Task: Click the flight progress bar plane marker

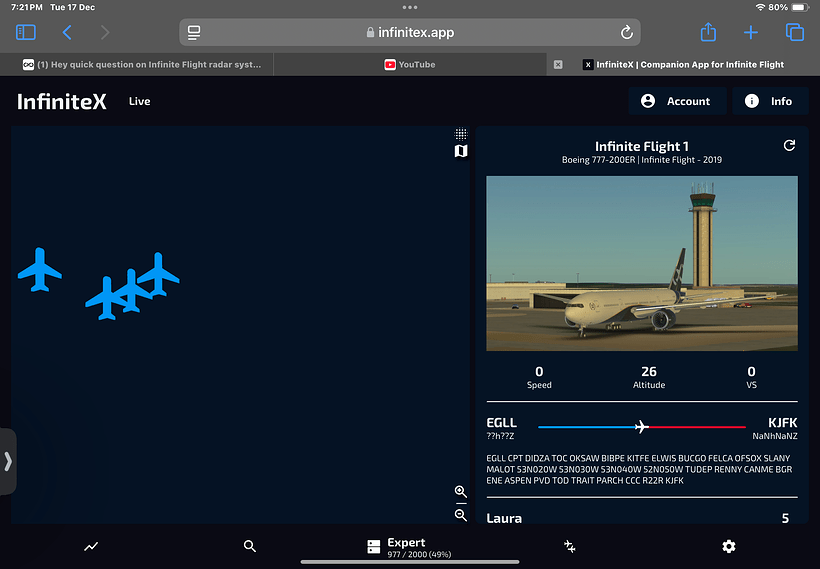Action: click(642, 427)
